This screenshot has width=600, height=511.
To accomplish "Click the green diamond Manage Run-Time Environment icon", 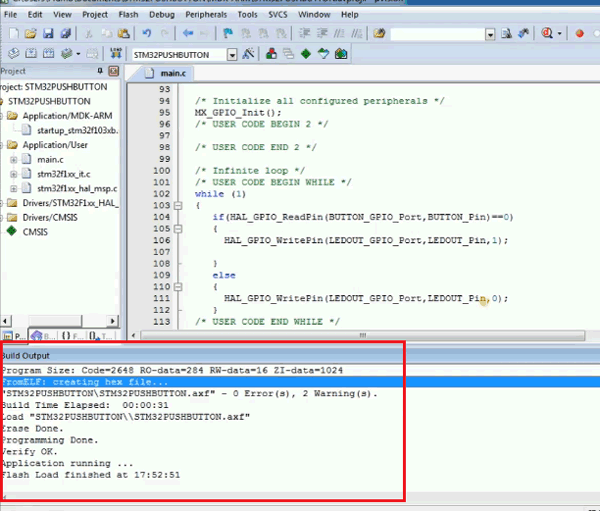I will tap(305, 53).
